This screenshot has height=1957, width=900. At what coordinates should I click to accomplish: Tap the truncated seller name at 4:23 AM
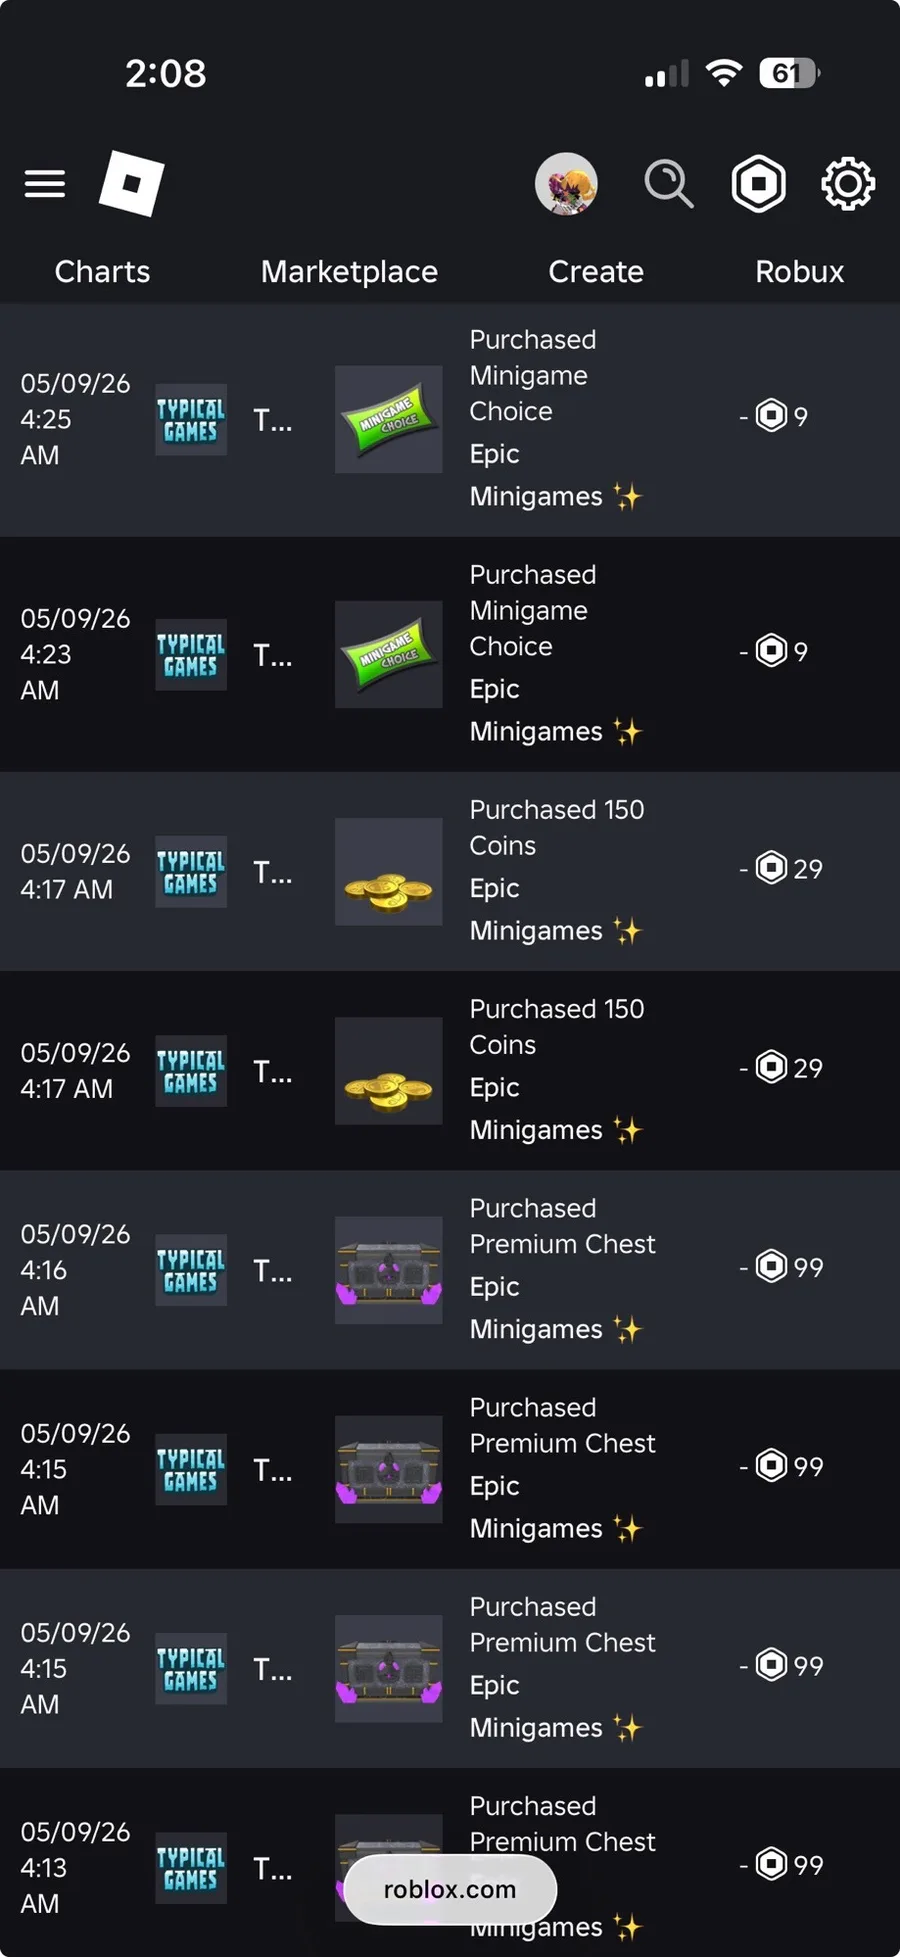tap(273, 655)
